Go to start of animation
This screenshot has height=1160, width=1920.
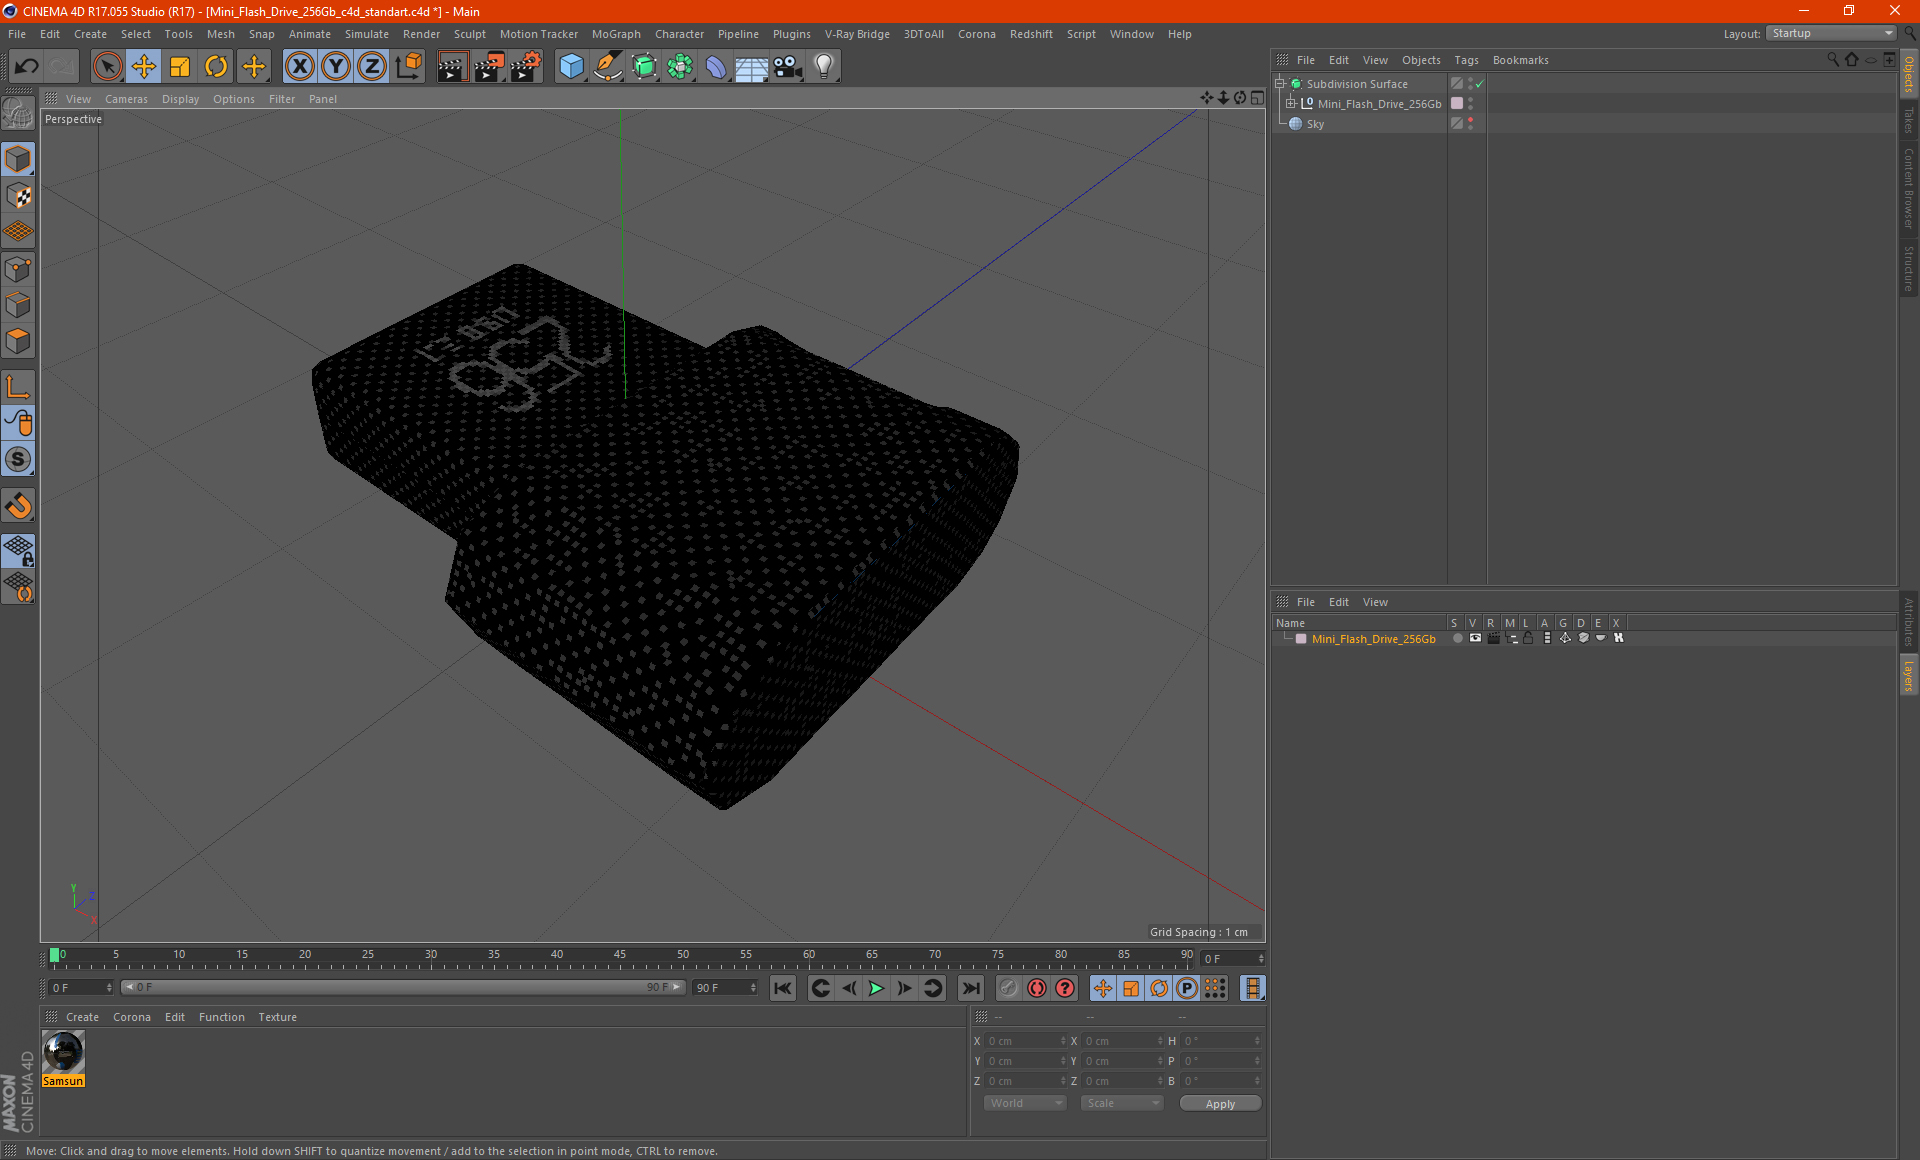coord(783,988)
